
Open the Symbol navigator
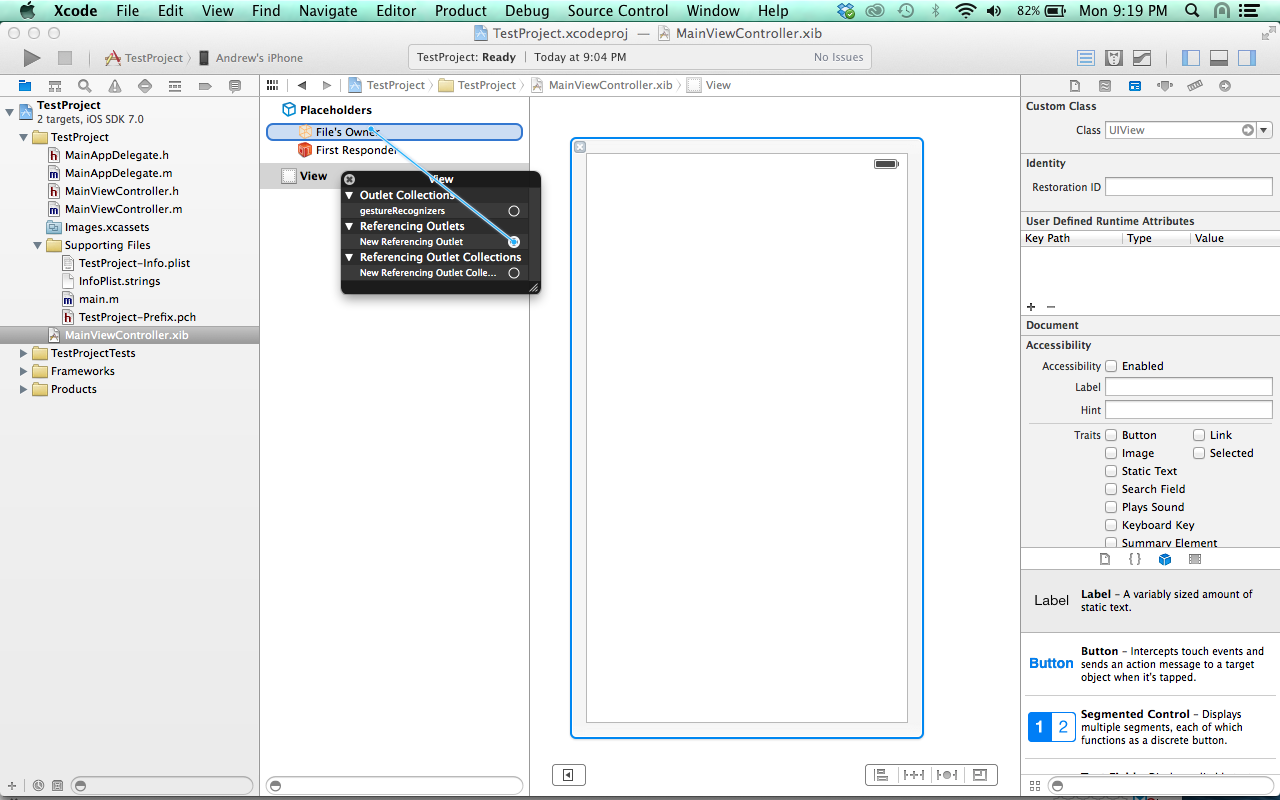55,86
